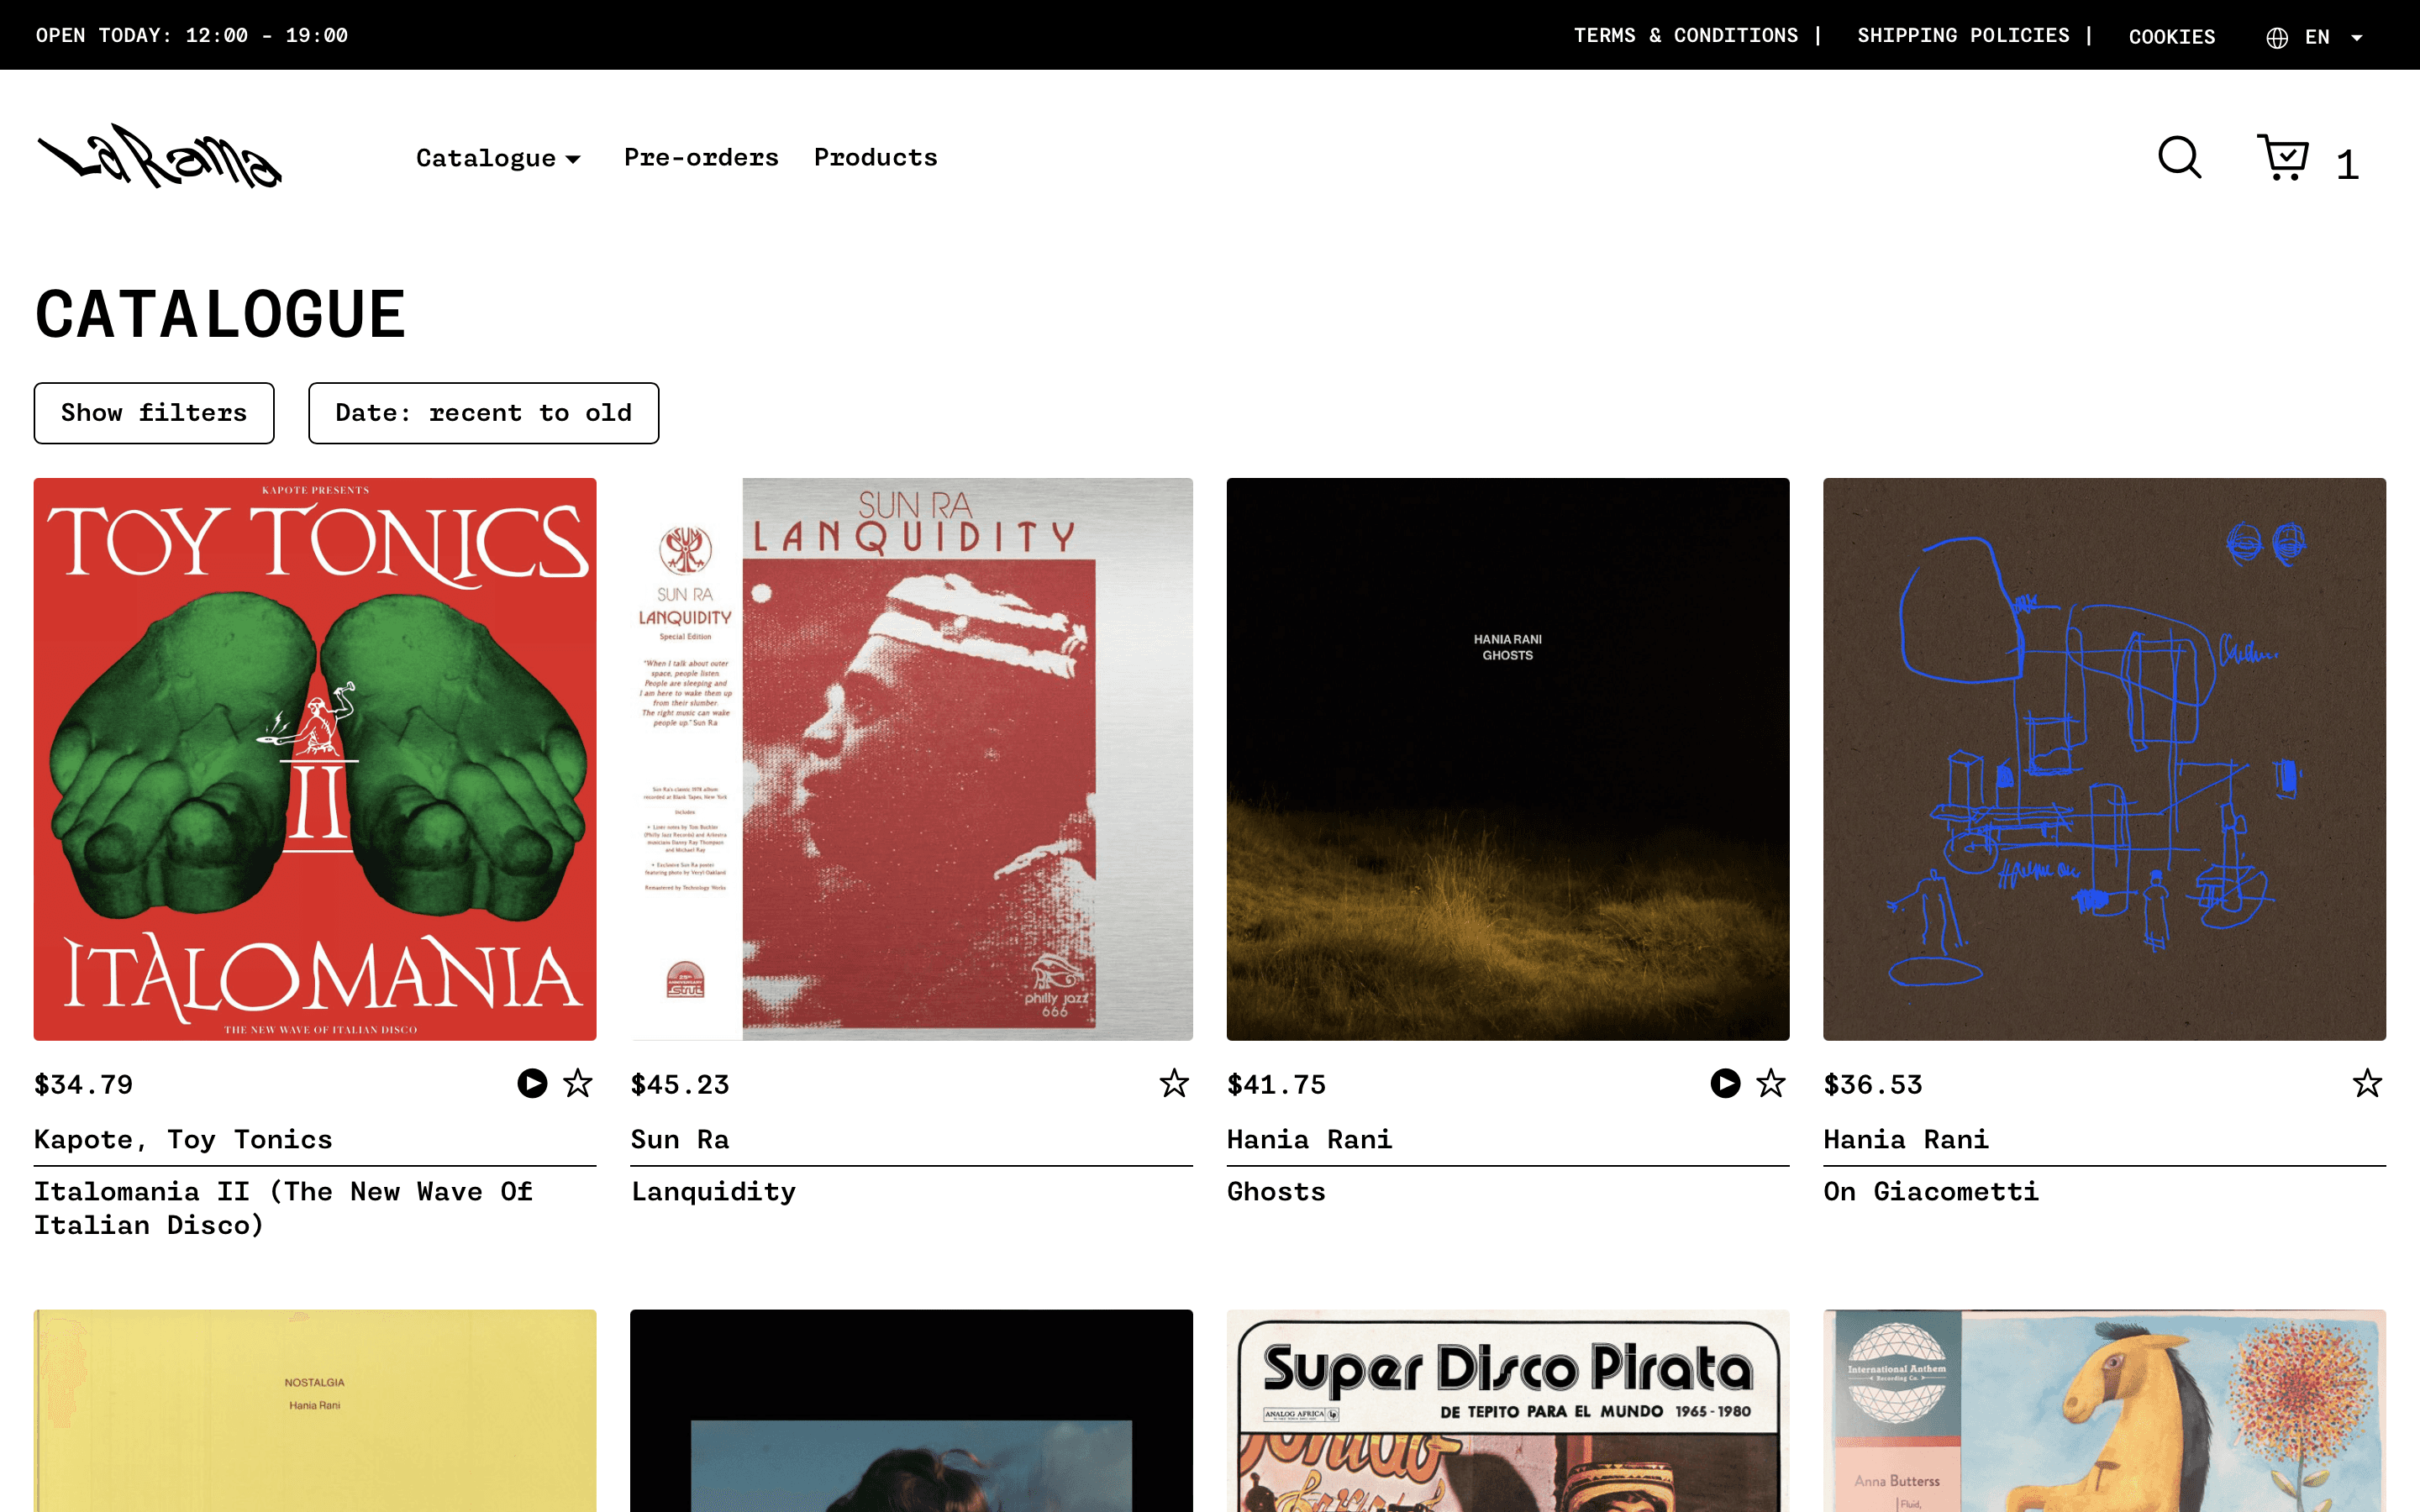Open the search magnifier icon
Screen dimensions: 2420x1512
pyautogui.click(x=2179, y=157)
